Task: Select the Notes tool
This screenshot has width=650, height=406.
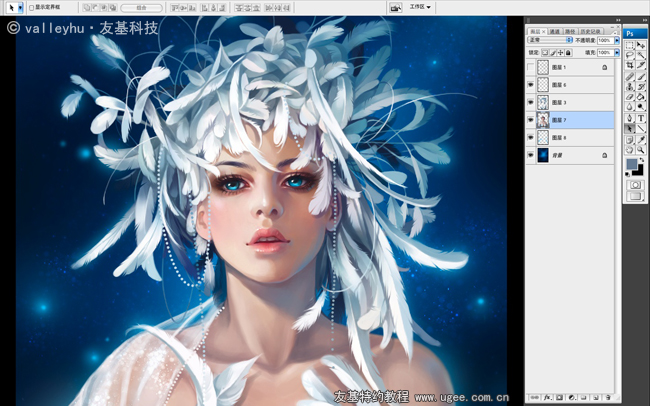Action: (630, 140)
